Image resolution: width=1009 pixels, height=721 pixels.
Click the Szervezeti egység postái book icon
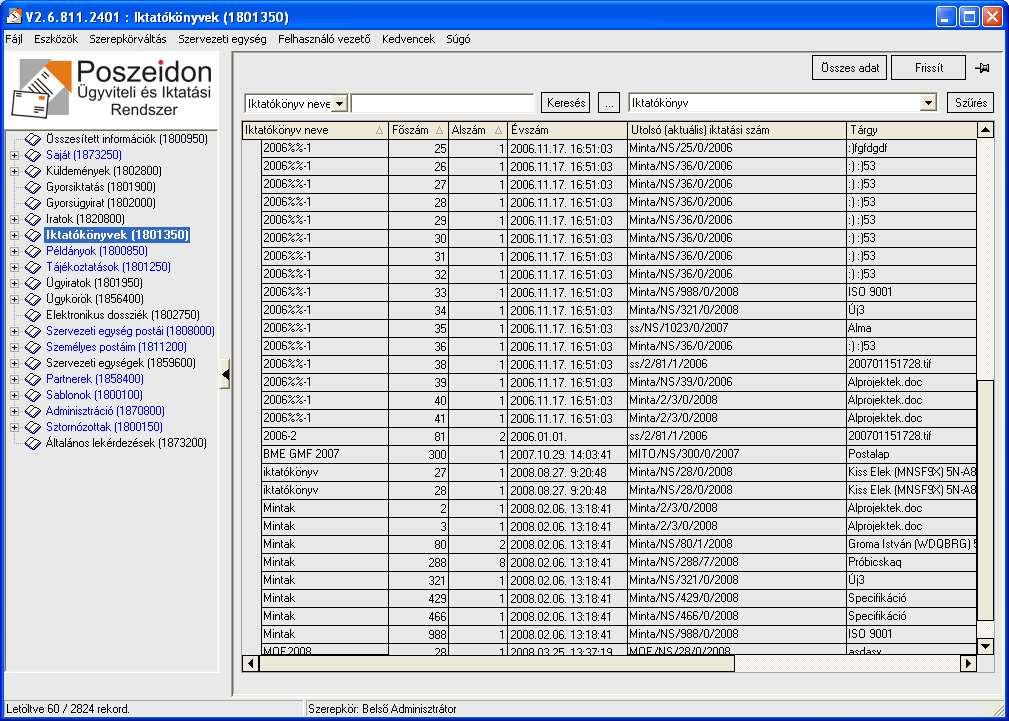coord(33,332)
